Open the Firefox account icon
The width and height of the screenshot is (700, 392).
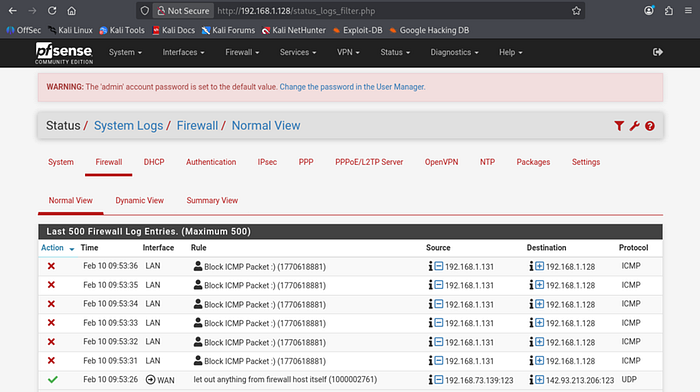pyautogui.click(x=649, y=11)
